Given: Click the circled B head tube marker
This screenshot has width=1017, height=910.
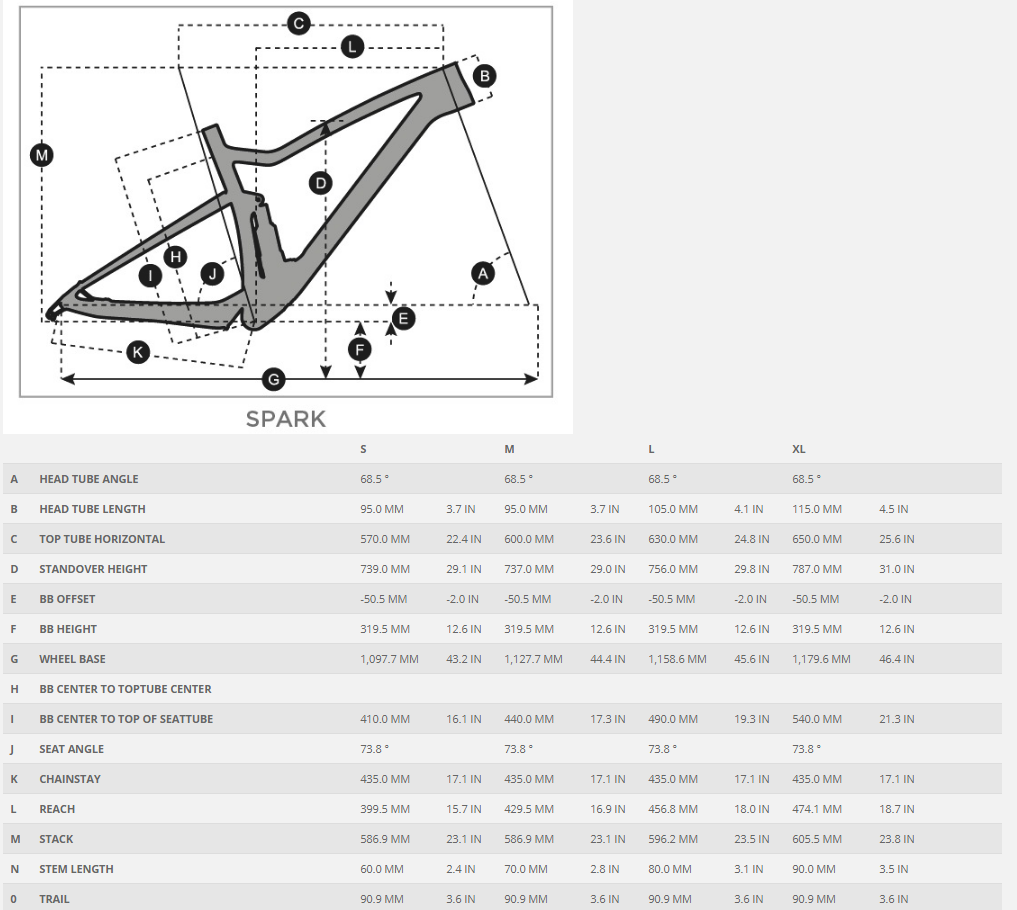Looking at the screenshot, I should coord(485,76).
